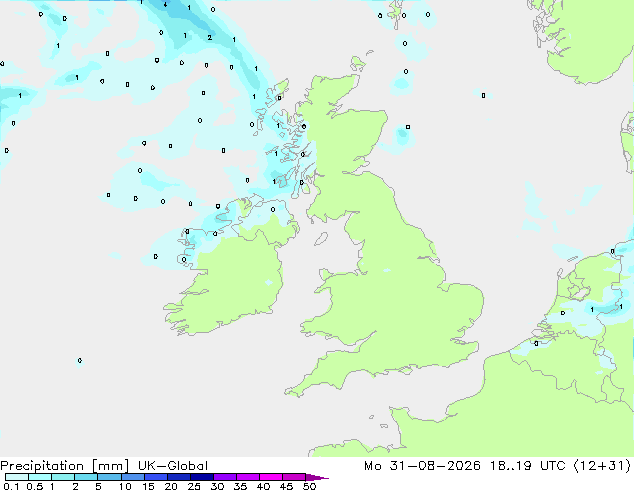Click the 2 mm precipitation value on the map

coord(209,38)
